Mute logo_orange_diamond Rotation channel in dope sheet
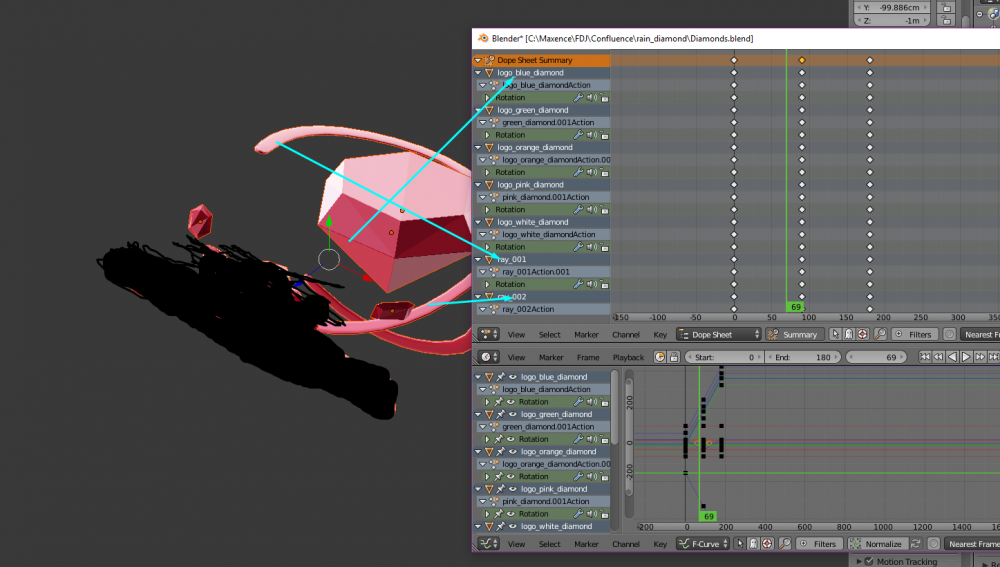1000x567 pixels. (x=592, y=172)
